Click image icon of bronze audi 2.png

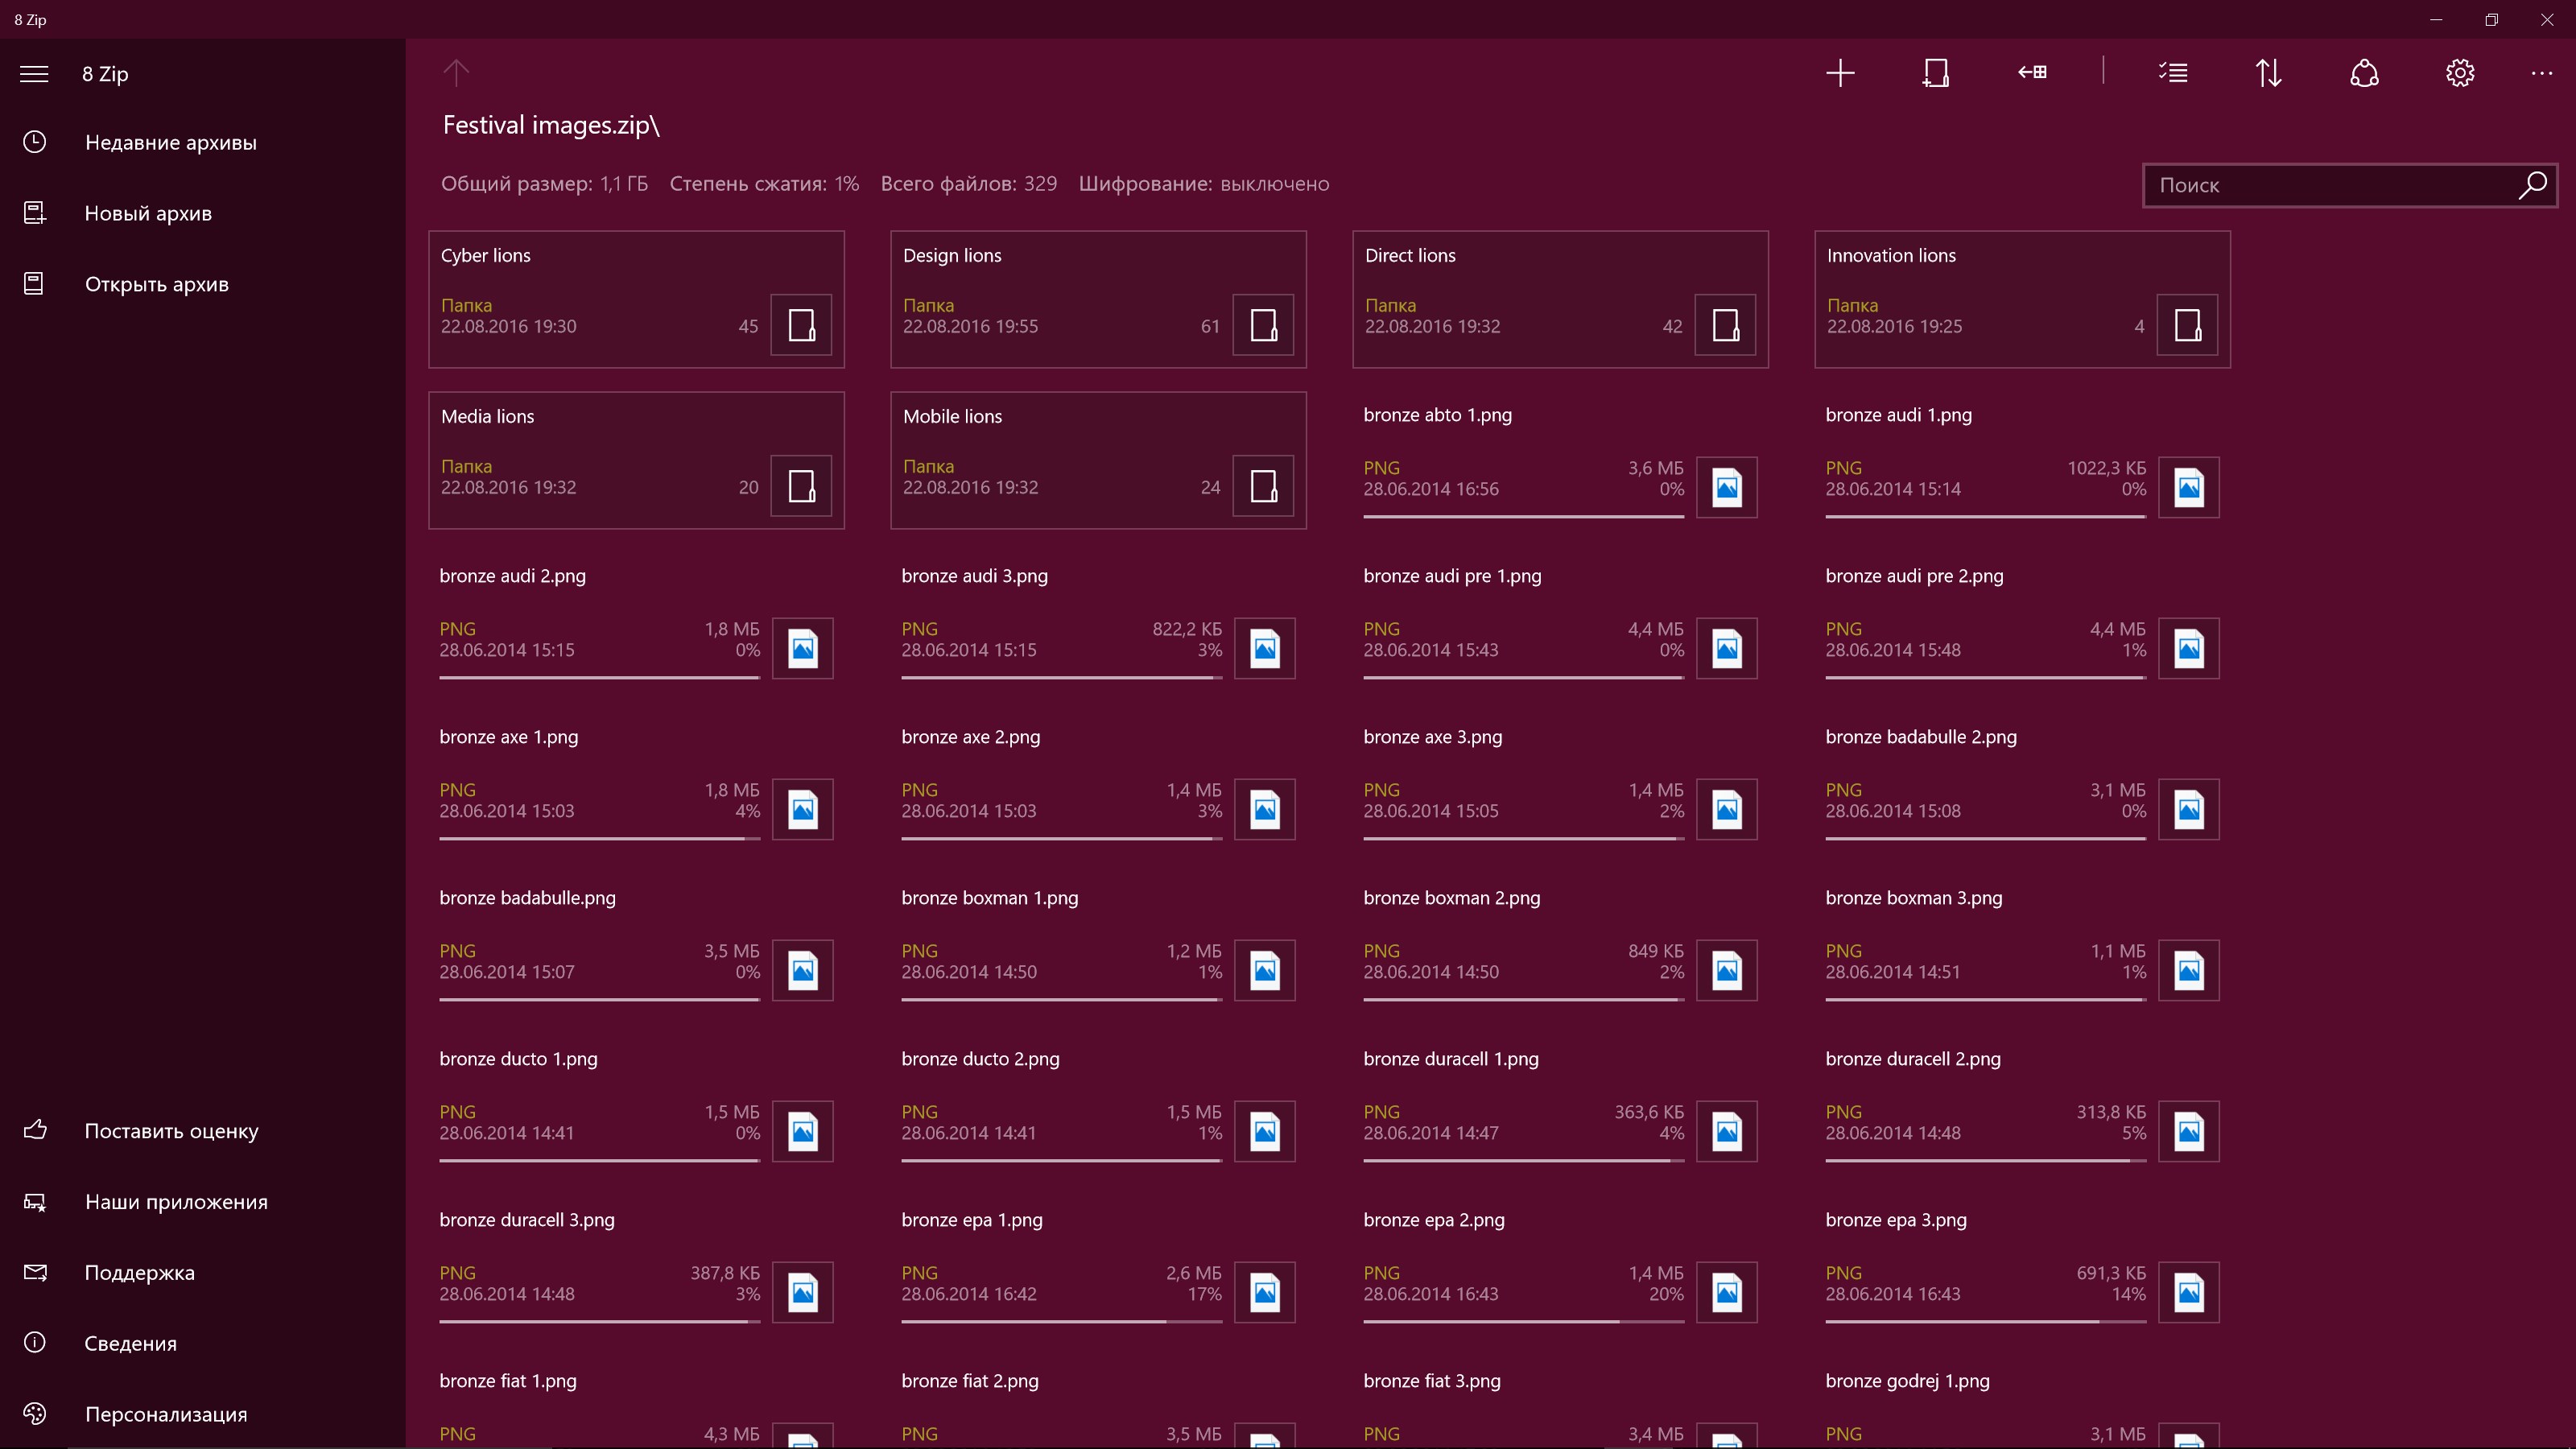tap(803, 648)
